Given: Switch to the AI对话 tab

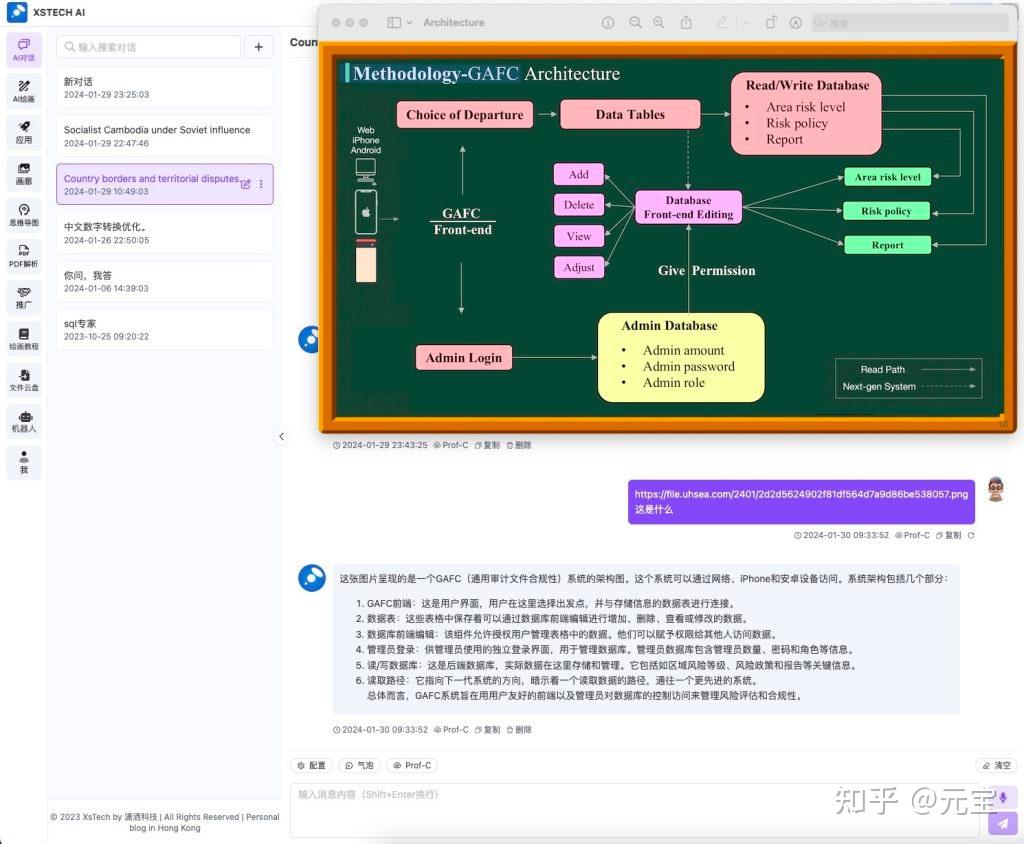Looking at the screenshot, I should pyautogui.click(x=23, y=48).
